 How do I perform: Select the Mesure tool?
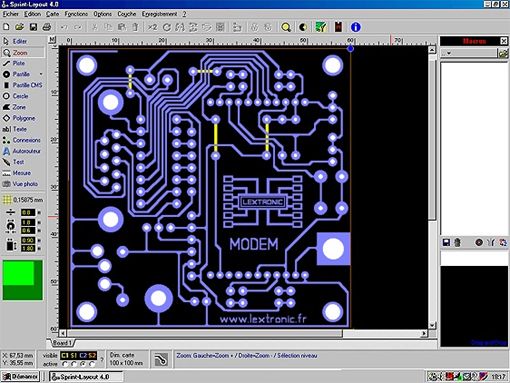click(x=22, y=173)
